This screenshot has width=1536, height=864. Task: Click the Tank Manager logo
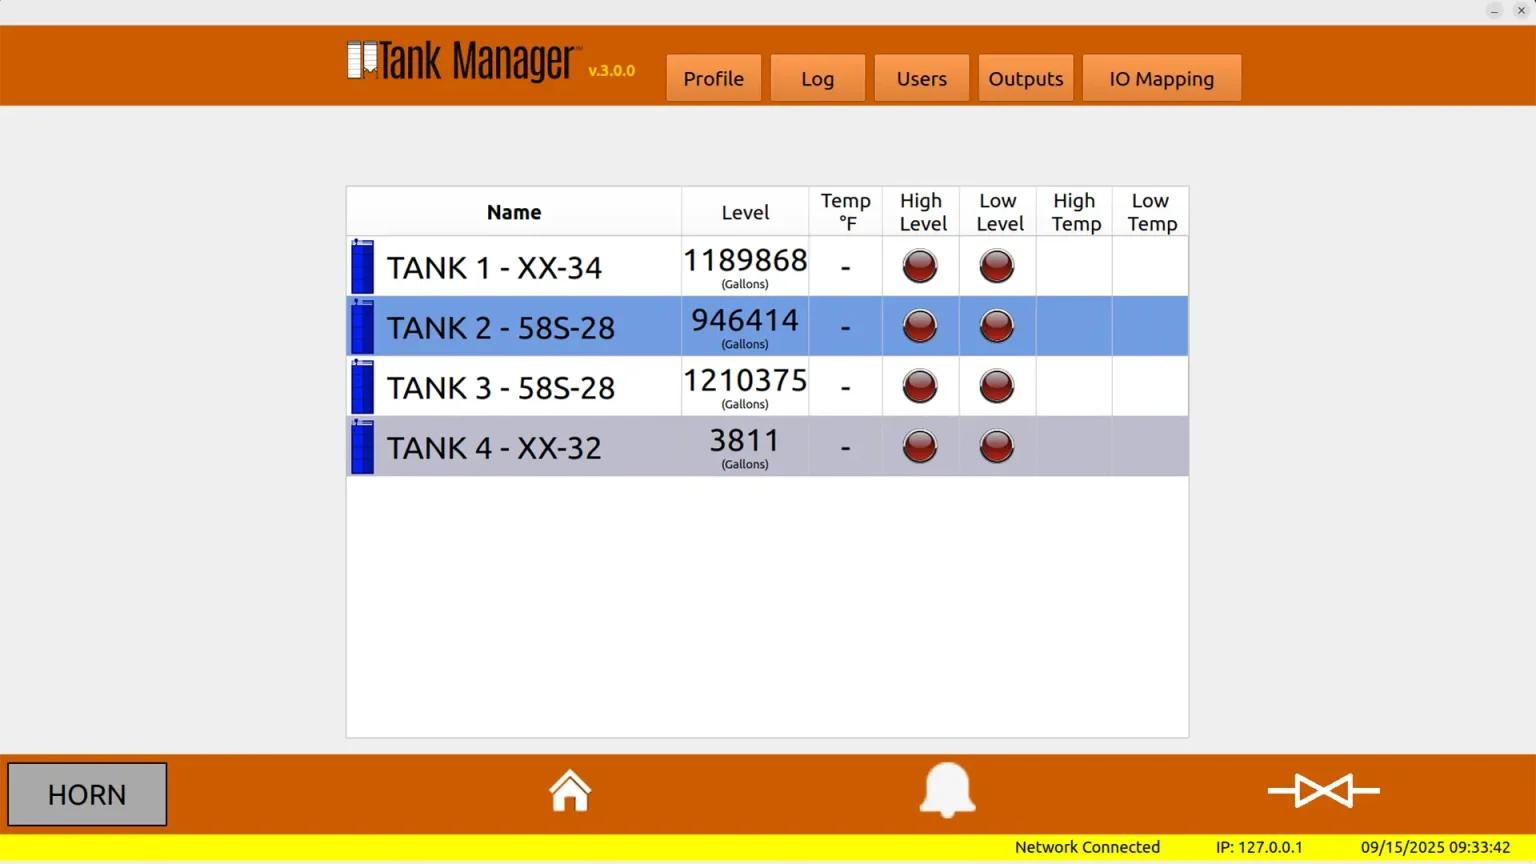tap(463, 62)
